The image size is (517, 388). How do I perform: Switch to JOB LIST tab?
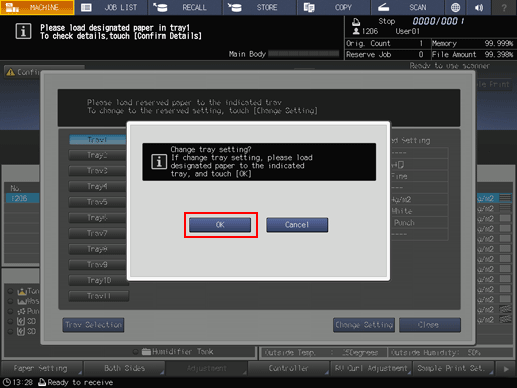(111, 7)
